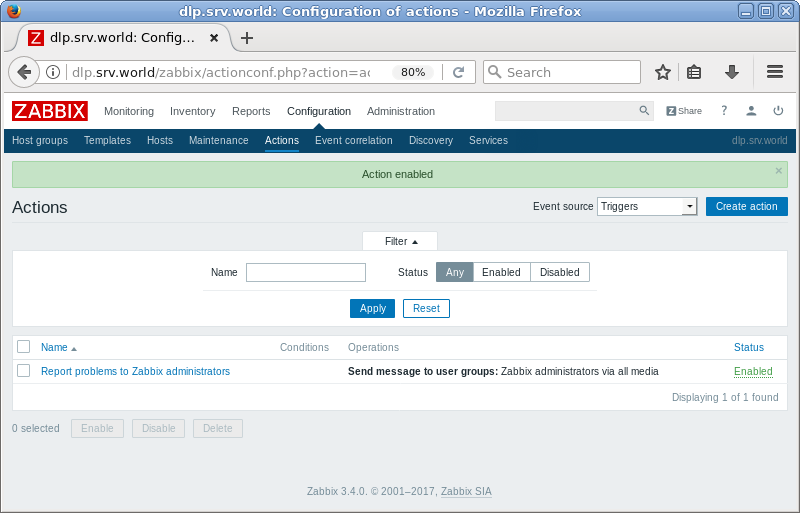800x513 pixels.
Task: Open the Administration menu
Action: 401,111
